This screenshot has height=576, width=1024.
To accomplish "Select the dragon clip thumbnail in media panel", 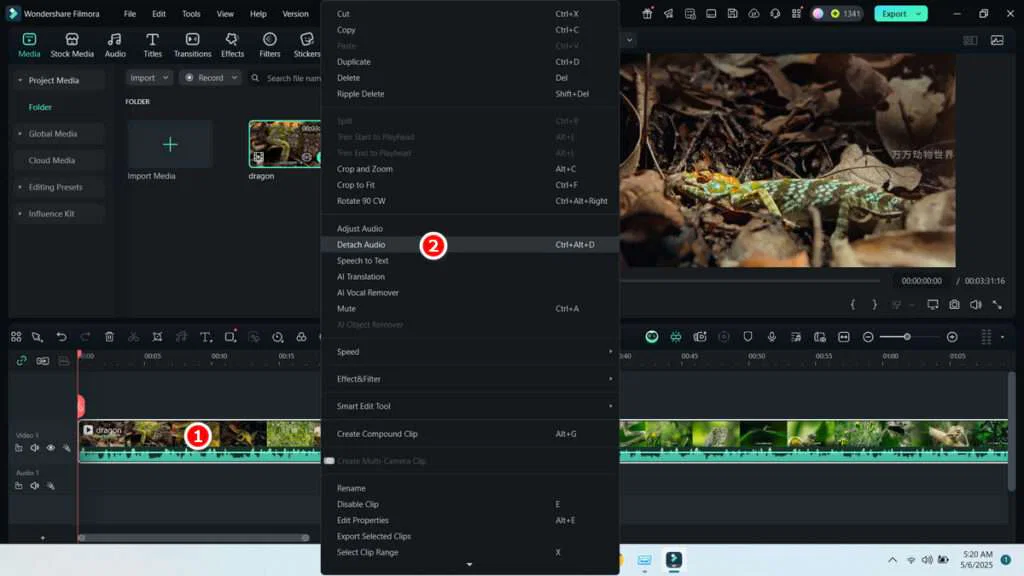I will [x=284, y=143].
